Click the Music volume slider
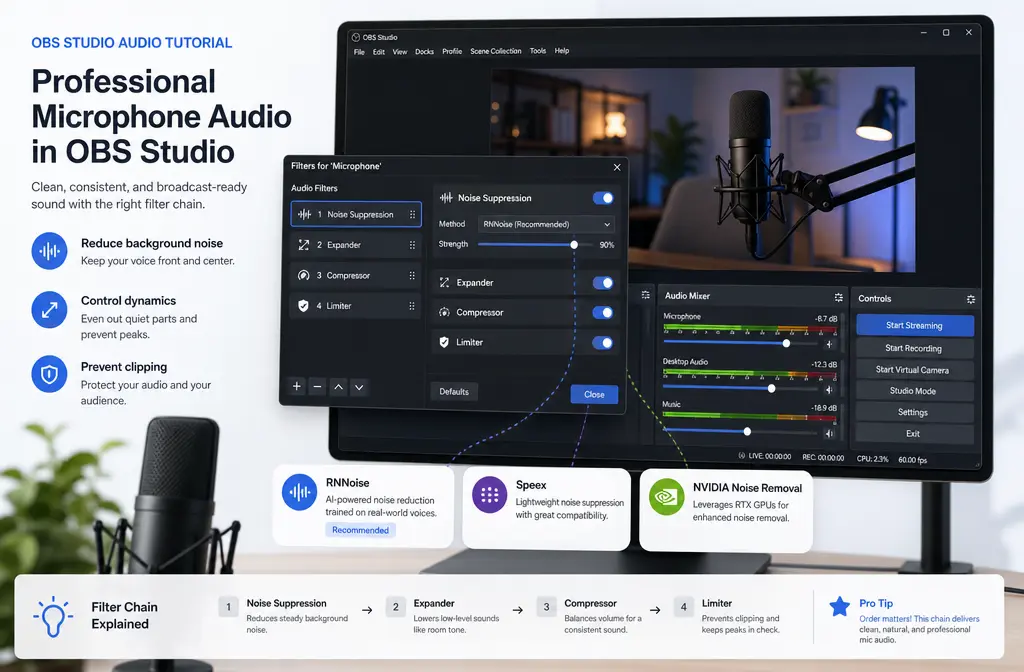Viewport: 1024px width, 672px height. [740, 431]
